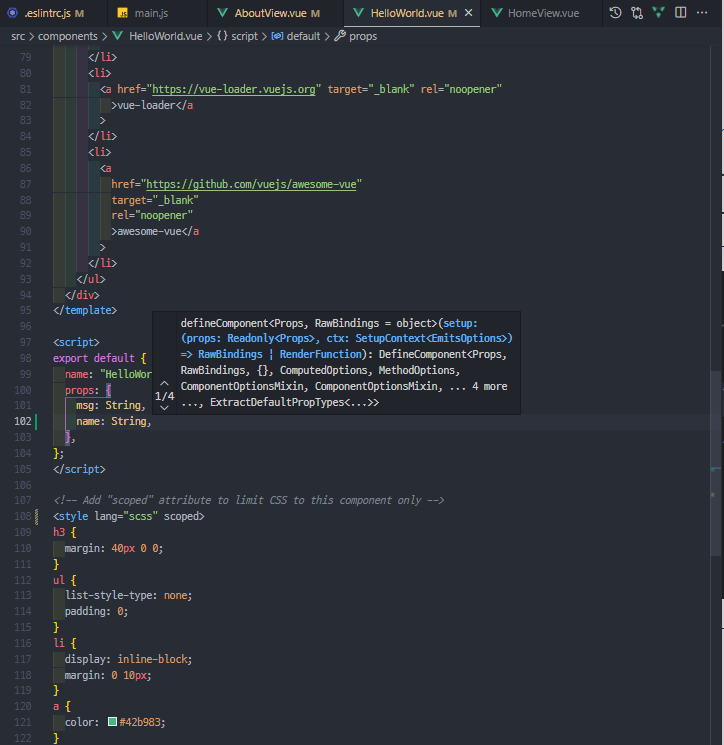Click the closing </ul> tag
This screenshot has height=745, width=724.
91,279
